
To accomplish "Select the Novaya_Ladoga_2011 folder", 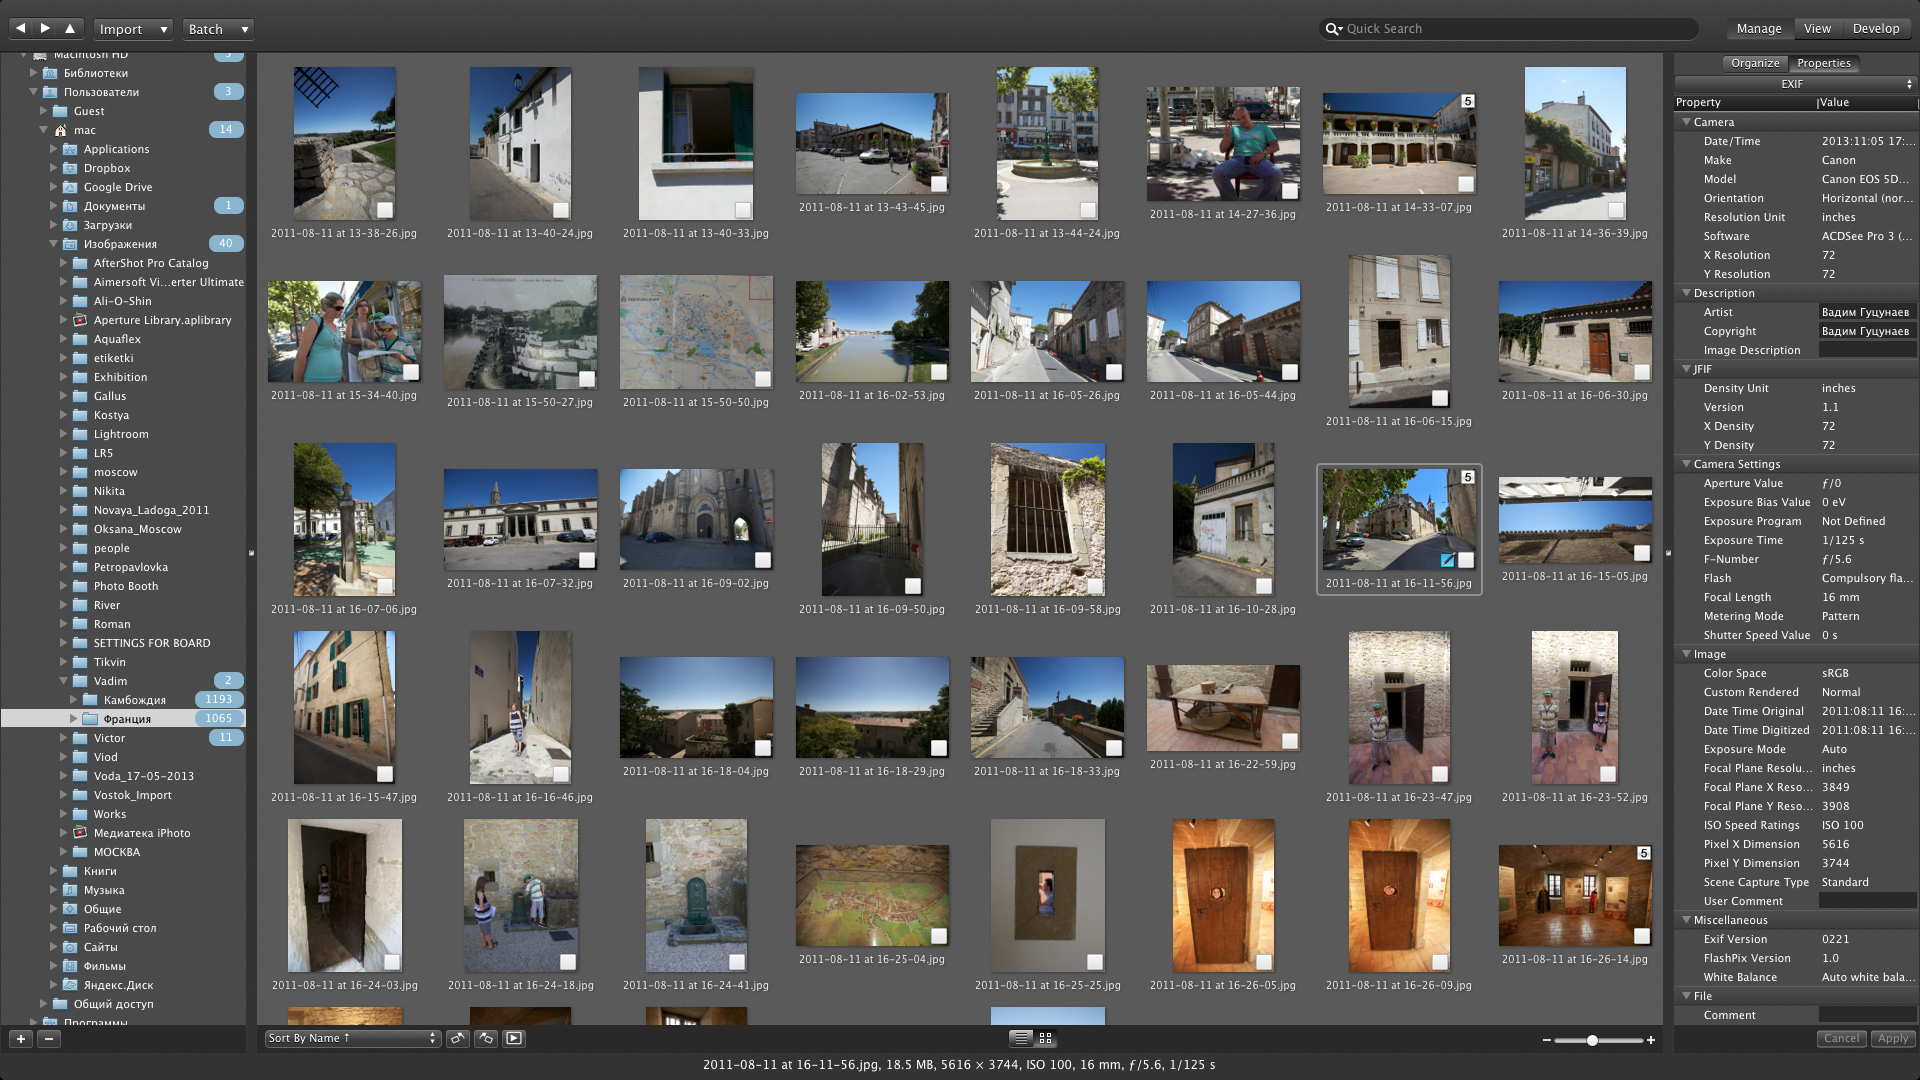I will [x=151, y=510].
